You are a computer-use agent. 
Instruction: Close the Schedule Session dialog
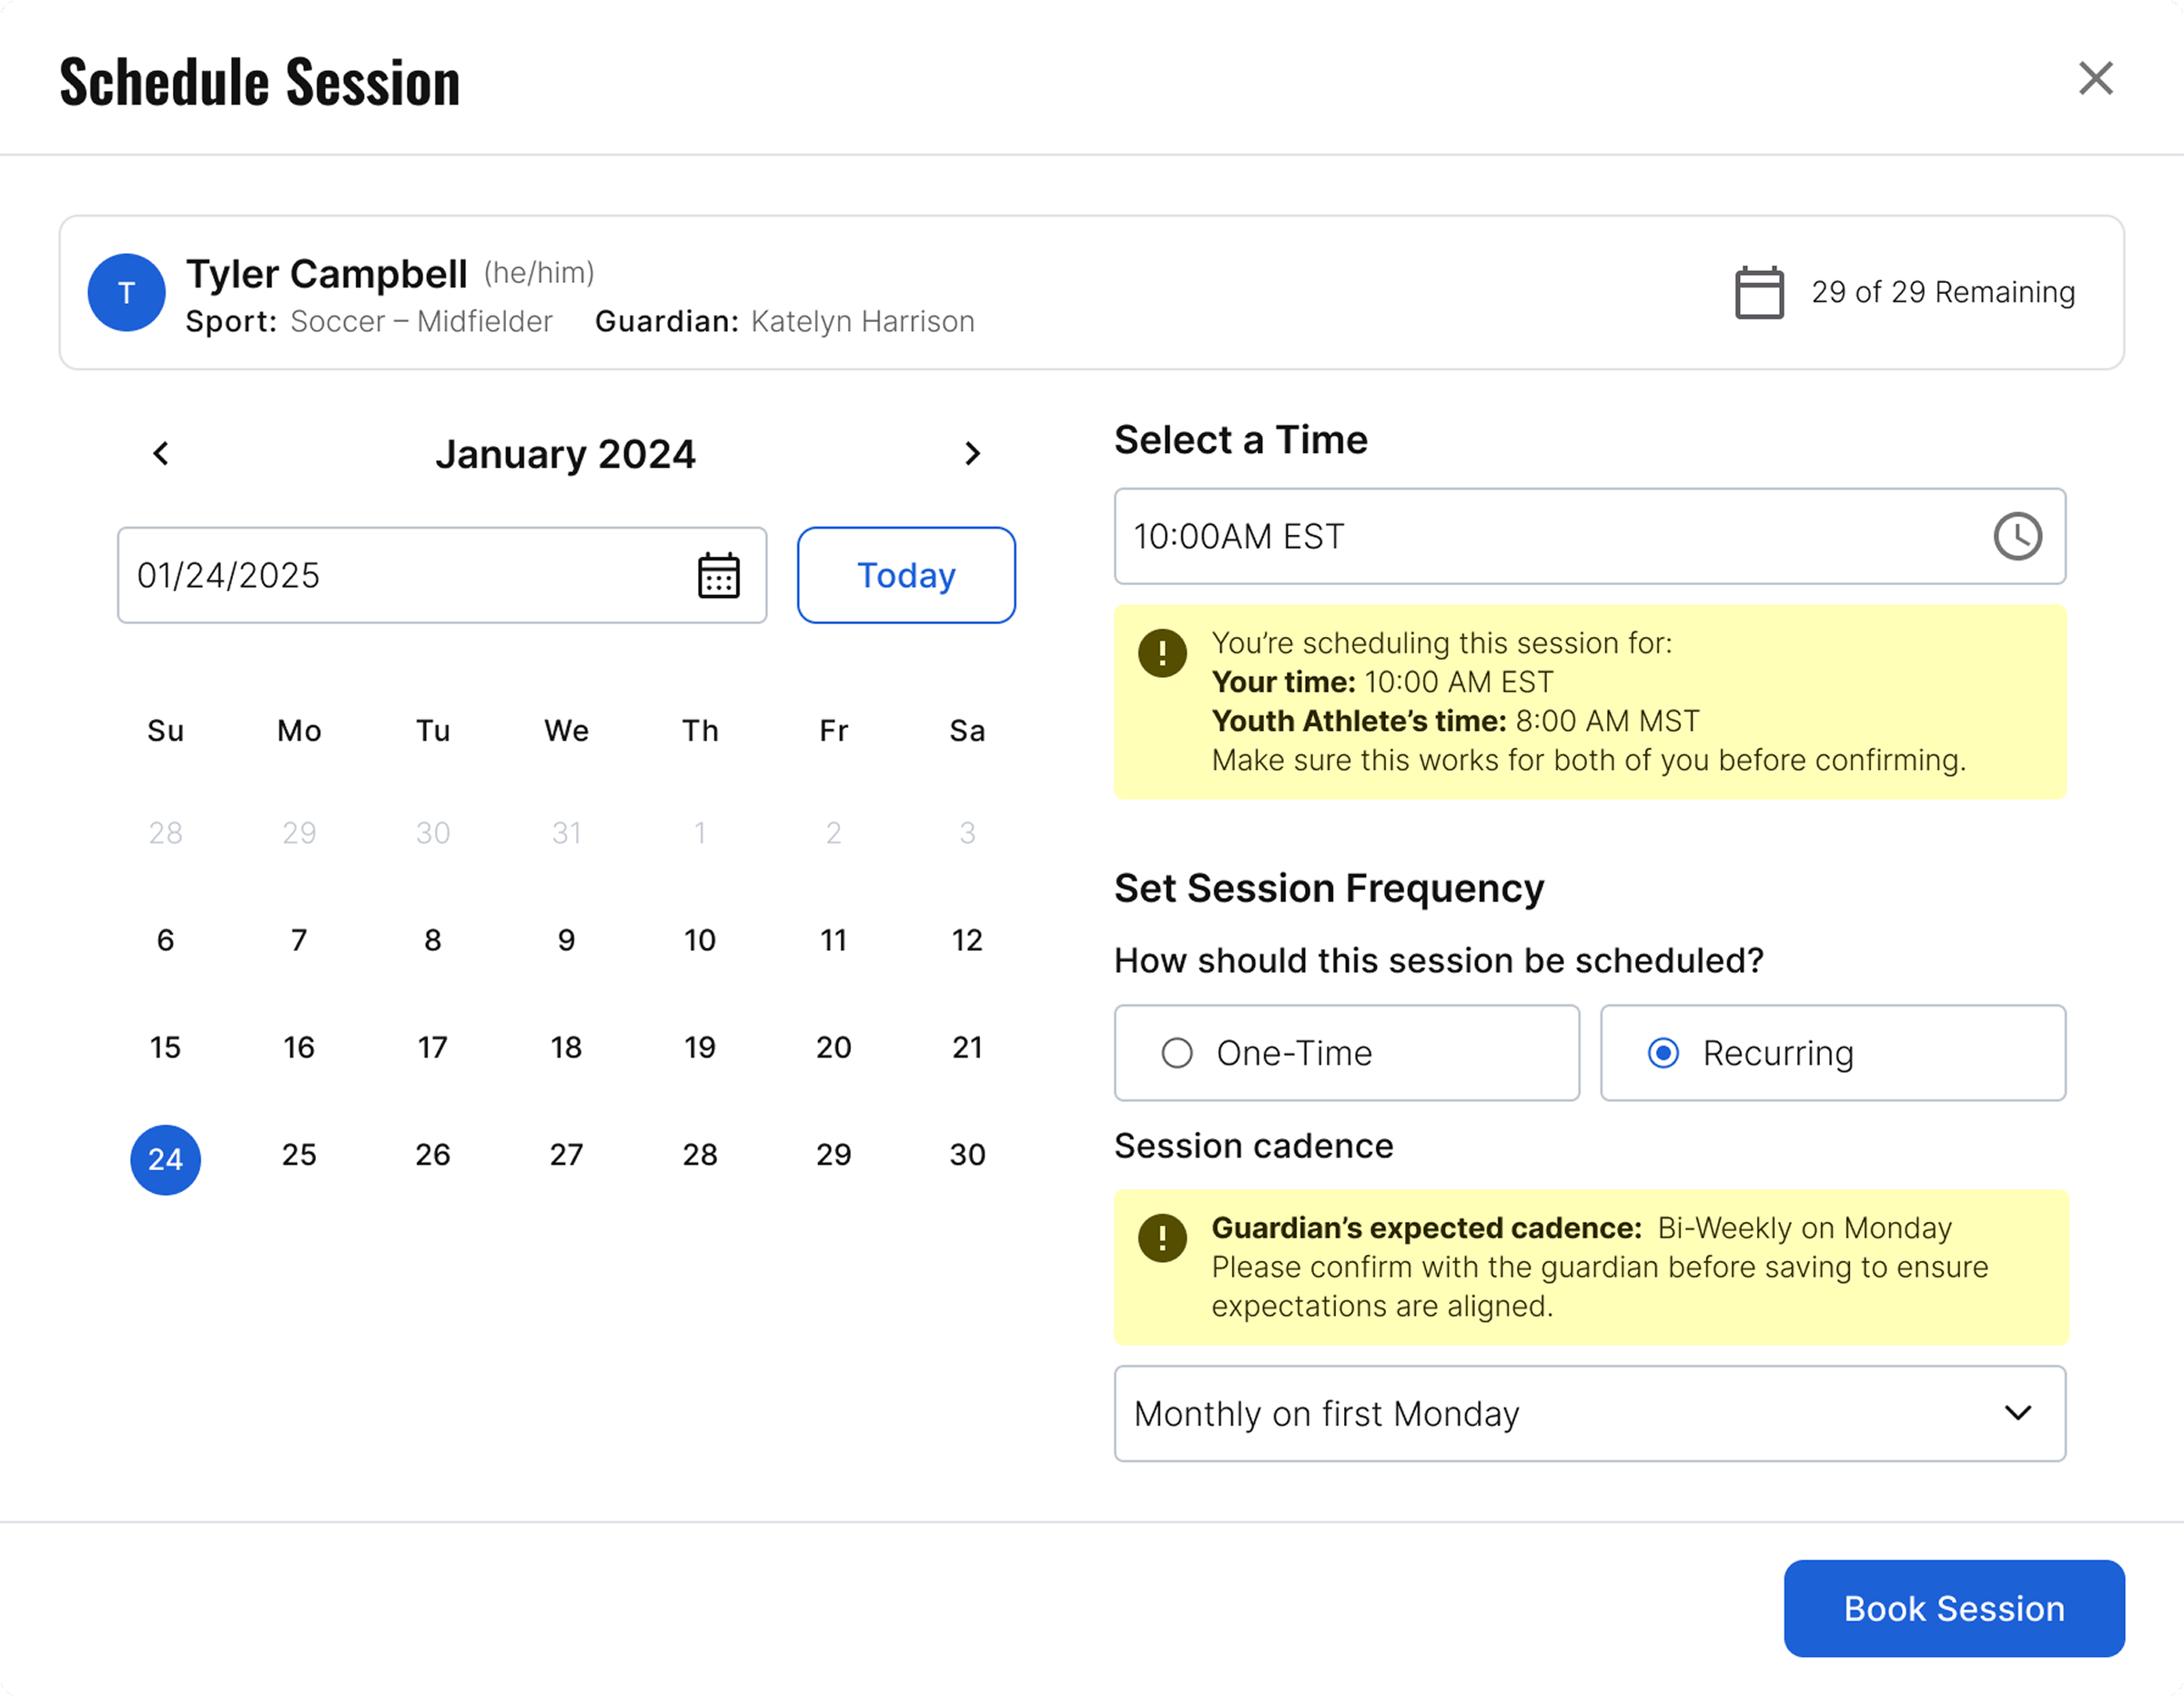2095,78
